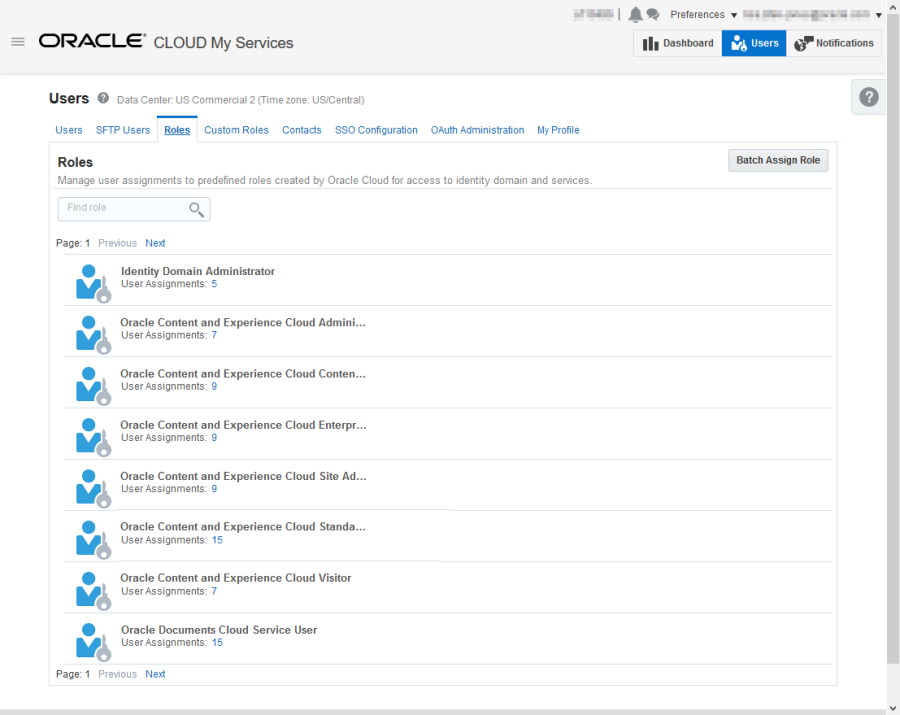Open the Notifications page
Image resolution: width=900 pixels, height=715 pixels.
pyautogui.click(x=833, y=43)
